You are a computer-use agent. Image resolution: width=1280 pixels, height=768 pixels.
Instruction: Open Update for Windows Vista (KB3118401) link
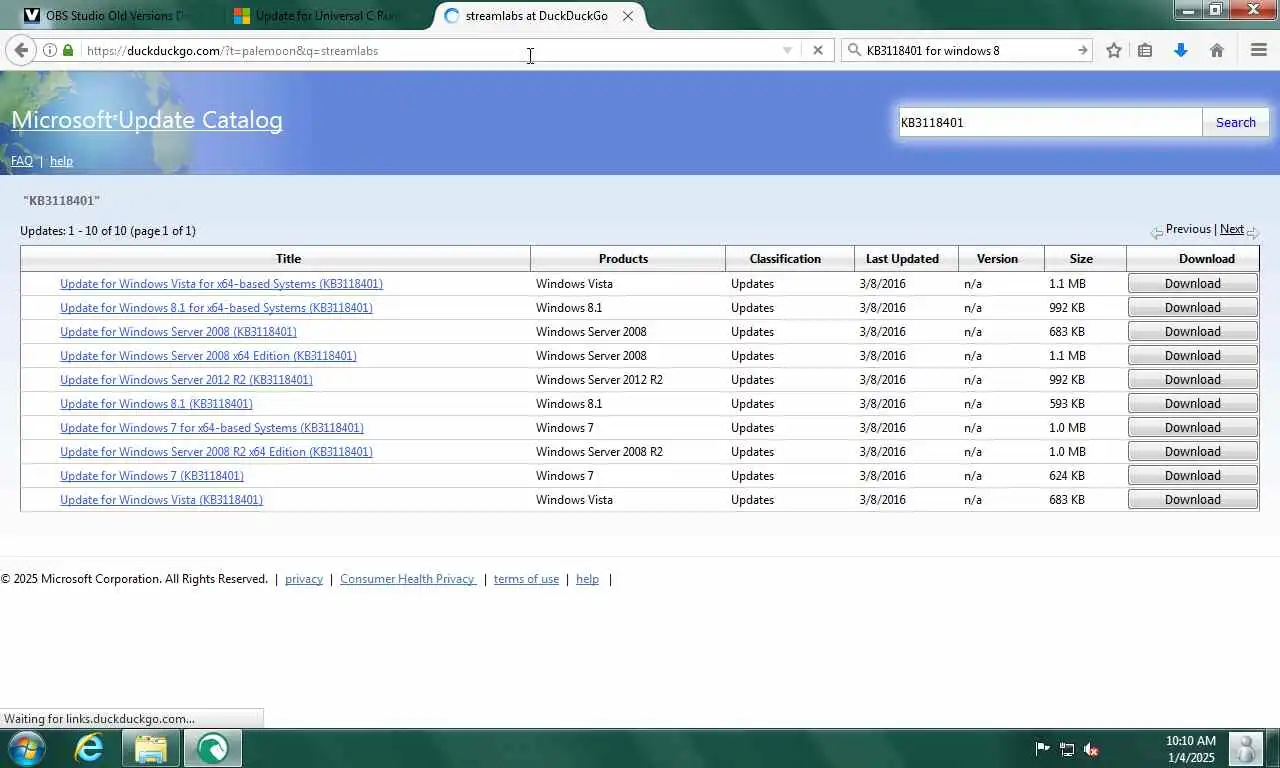[x=161, y=500]
